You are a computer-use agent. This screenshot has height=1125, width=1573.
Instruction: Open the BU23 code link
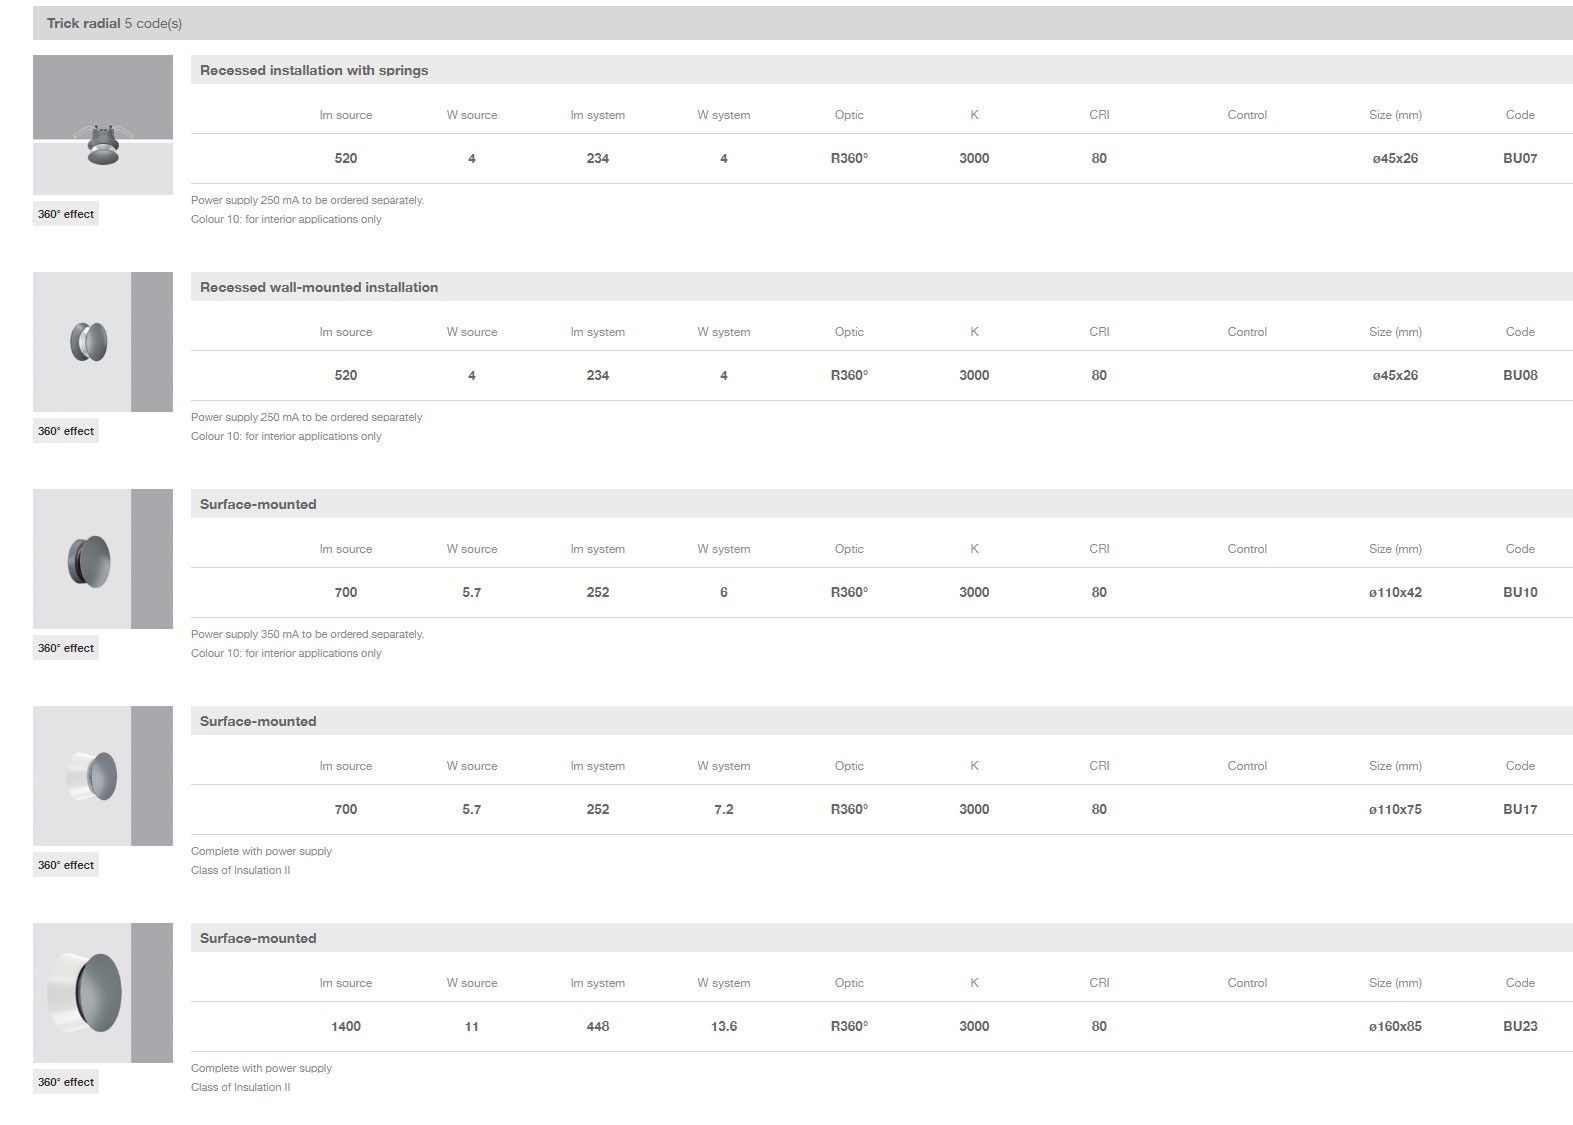point(1519,1026)
